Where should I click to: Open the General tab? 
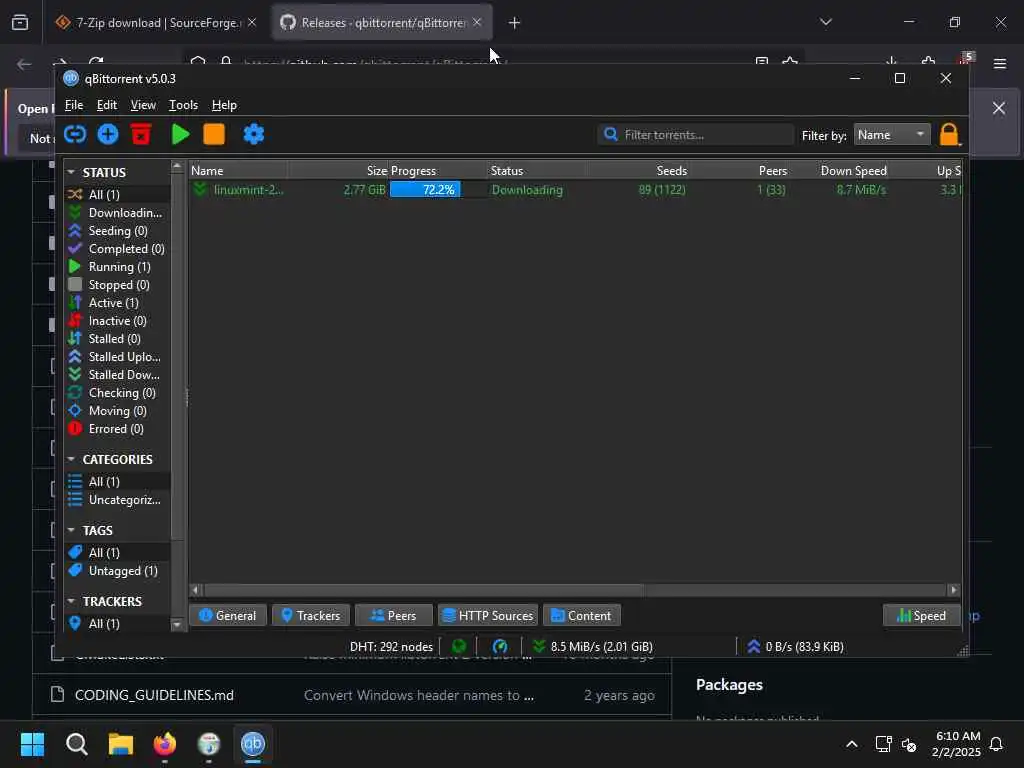pyautogui.click(x=227, y=615)
